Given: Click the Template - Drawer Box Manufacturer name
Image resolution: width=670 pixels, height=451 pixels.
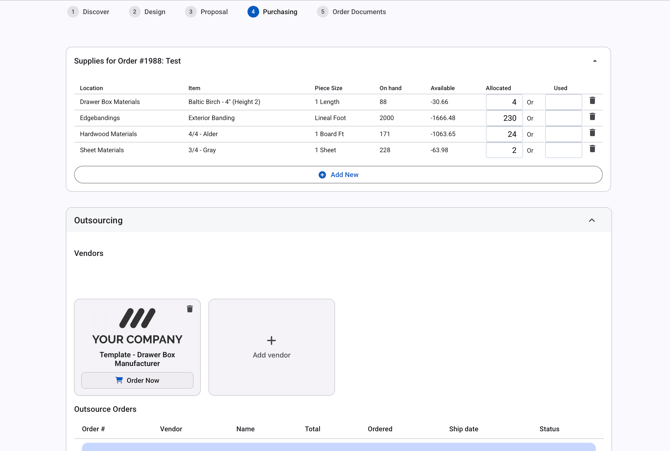Looking at the screenshot, I should tap(137, 359).
